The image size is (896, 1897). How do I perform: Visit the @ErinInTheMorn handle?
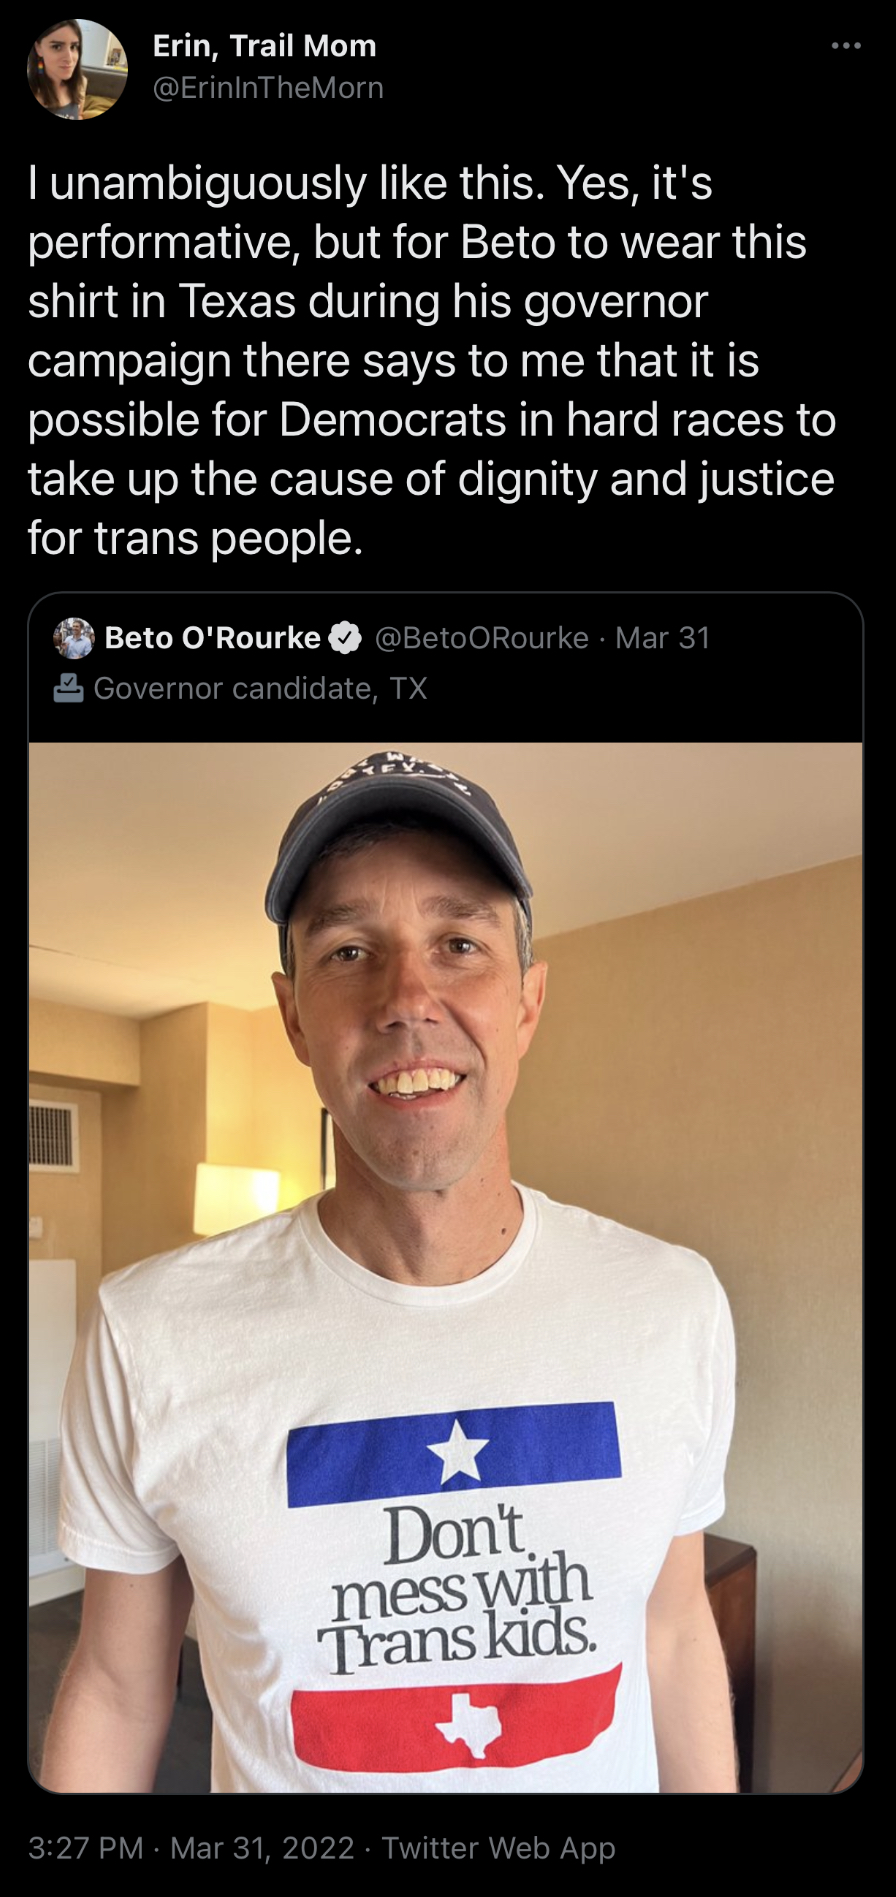tap(267, 88)
